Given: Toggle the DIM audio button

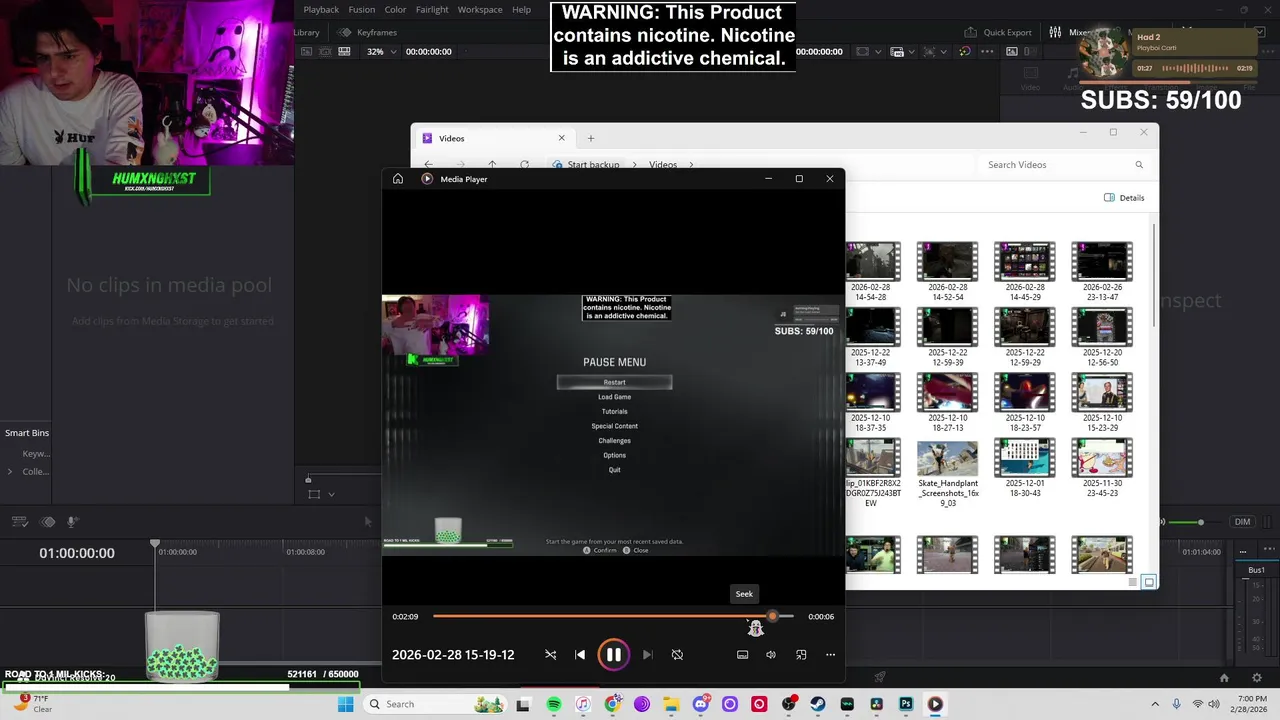Looking at the screenshot, I should pyautogui.click(x=1242, y=522).
